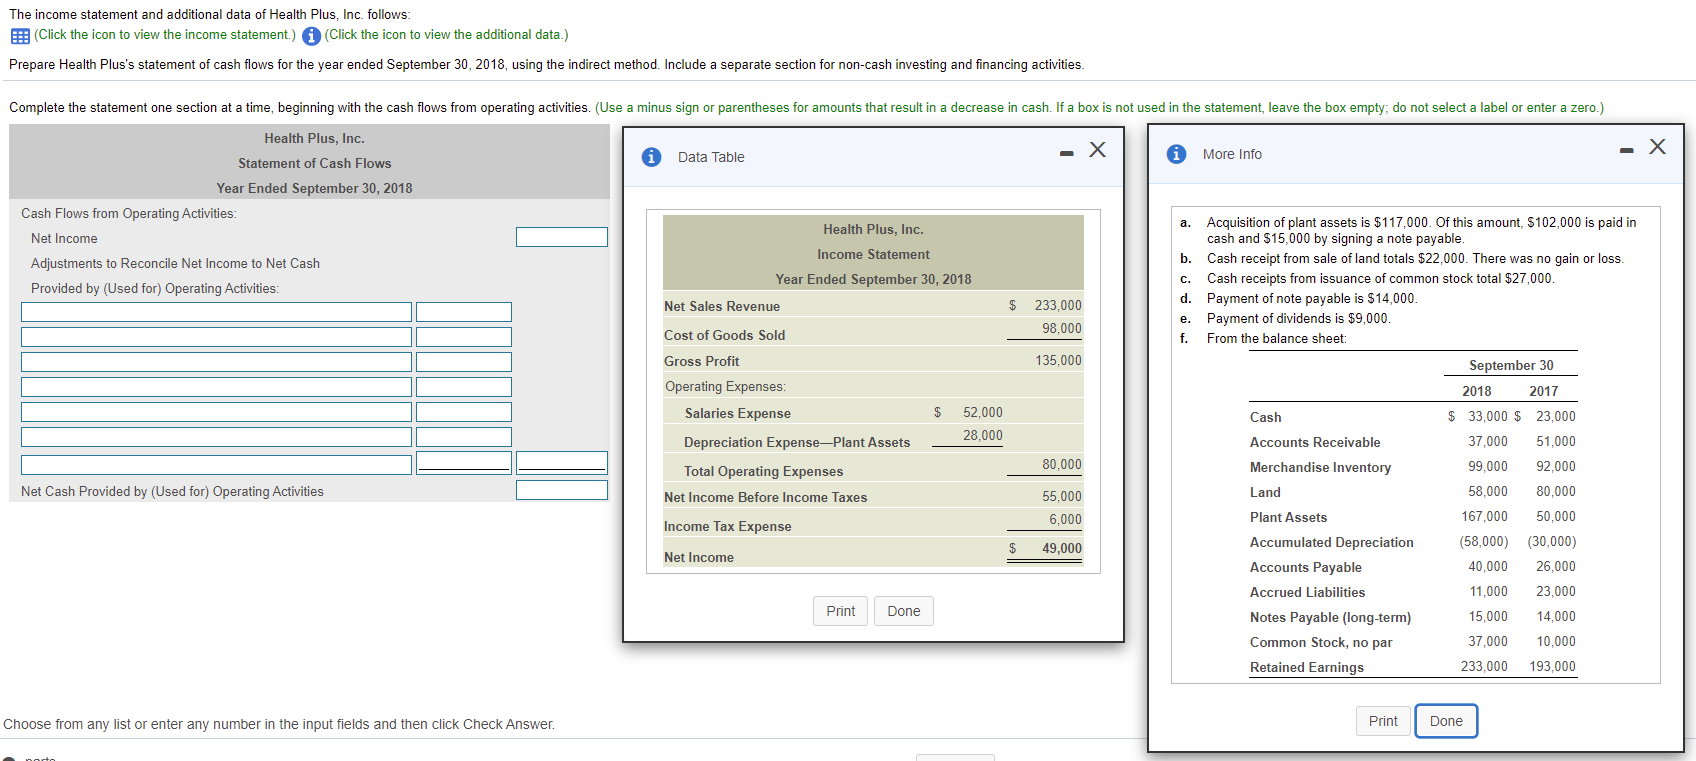Click the info icon beside Data Table title
1696x761 pixels.
651,157
